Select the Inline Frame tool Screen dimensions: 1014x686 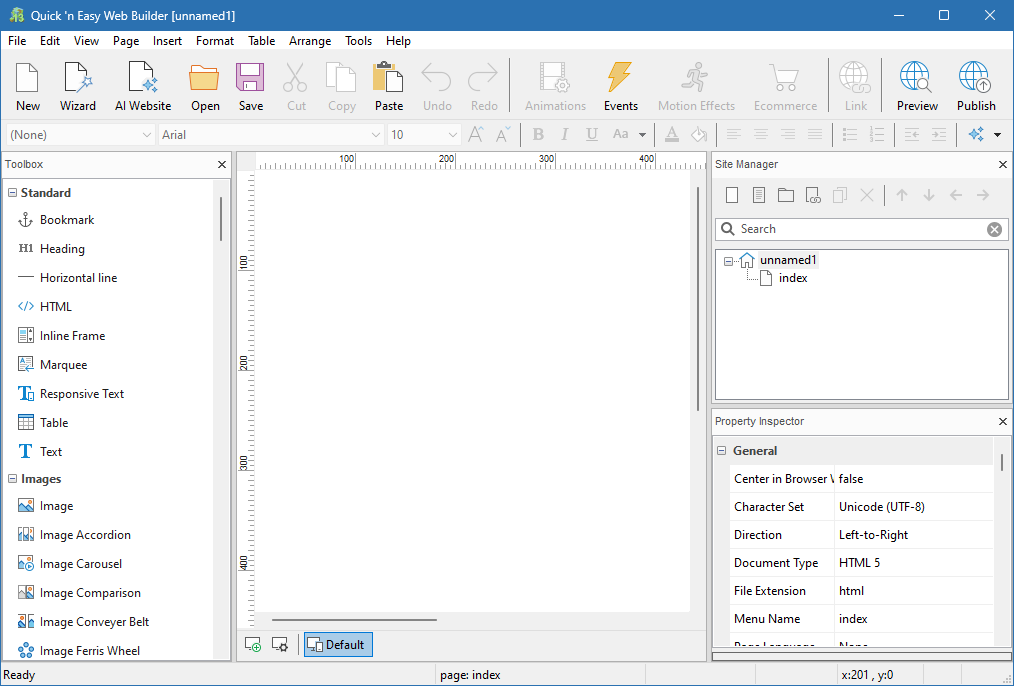61,336
